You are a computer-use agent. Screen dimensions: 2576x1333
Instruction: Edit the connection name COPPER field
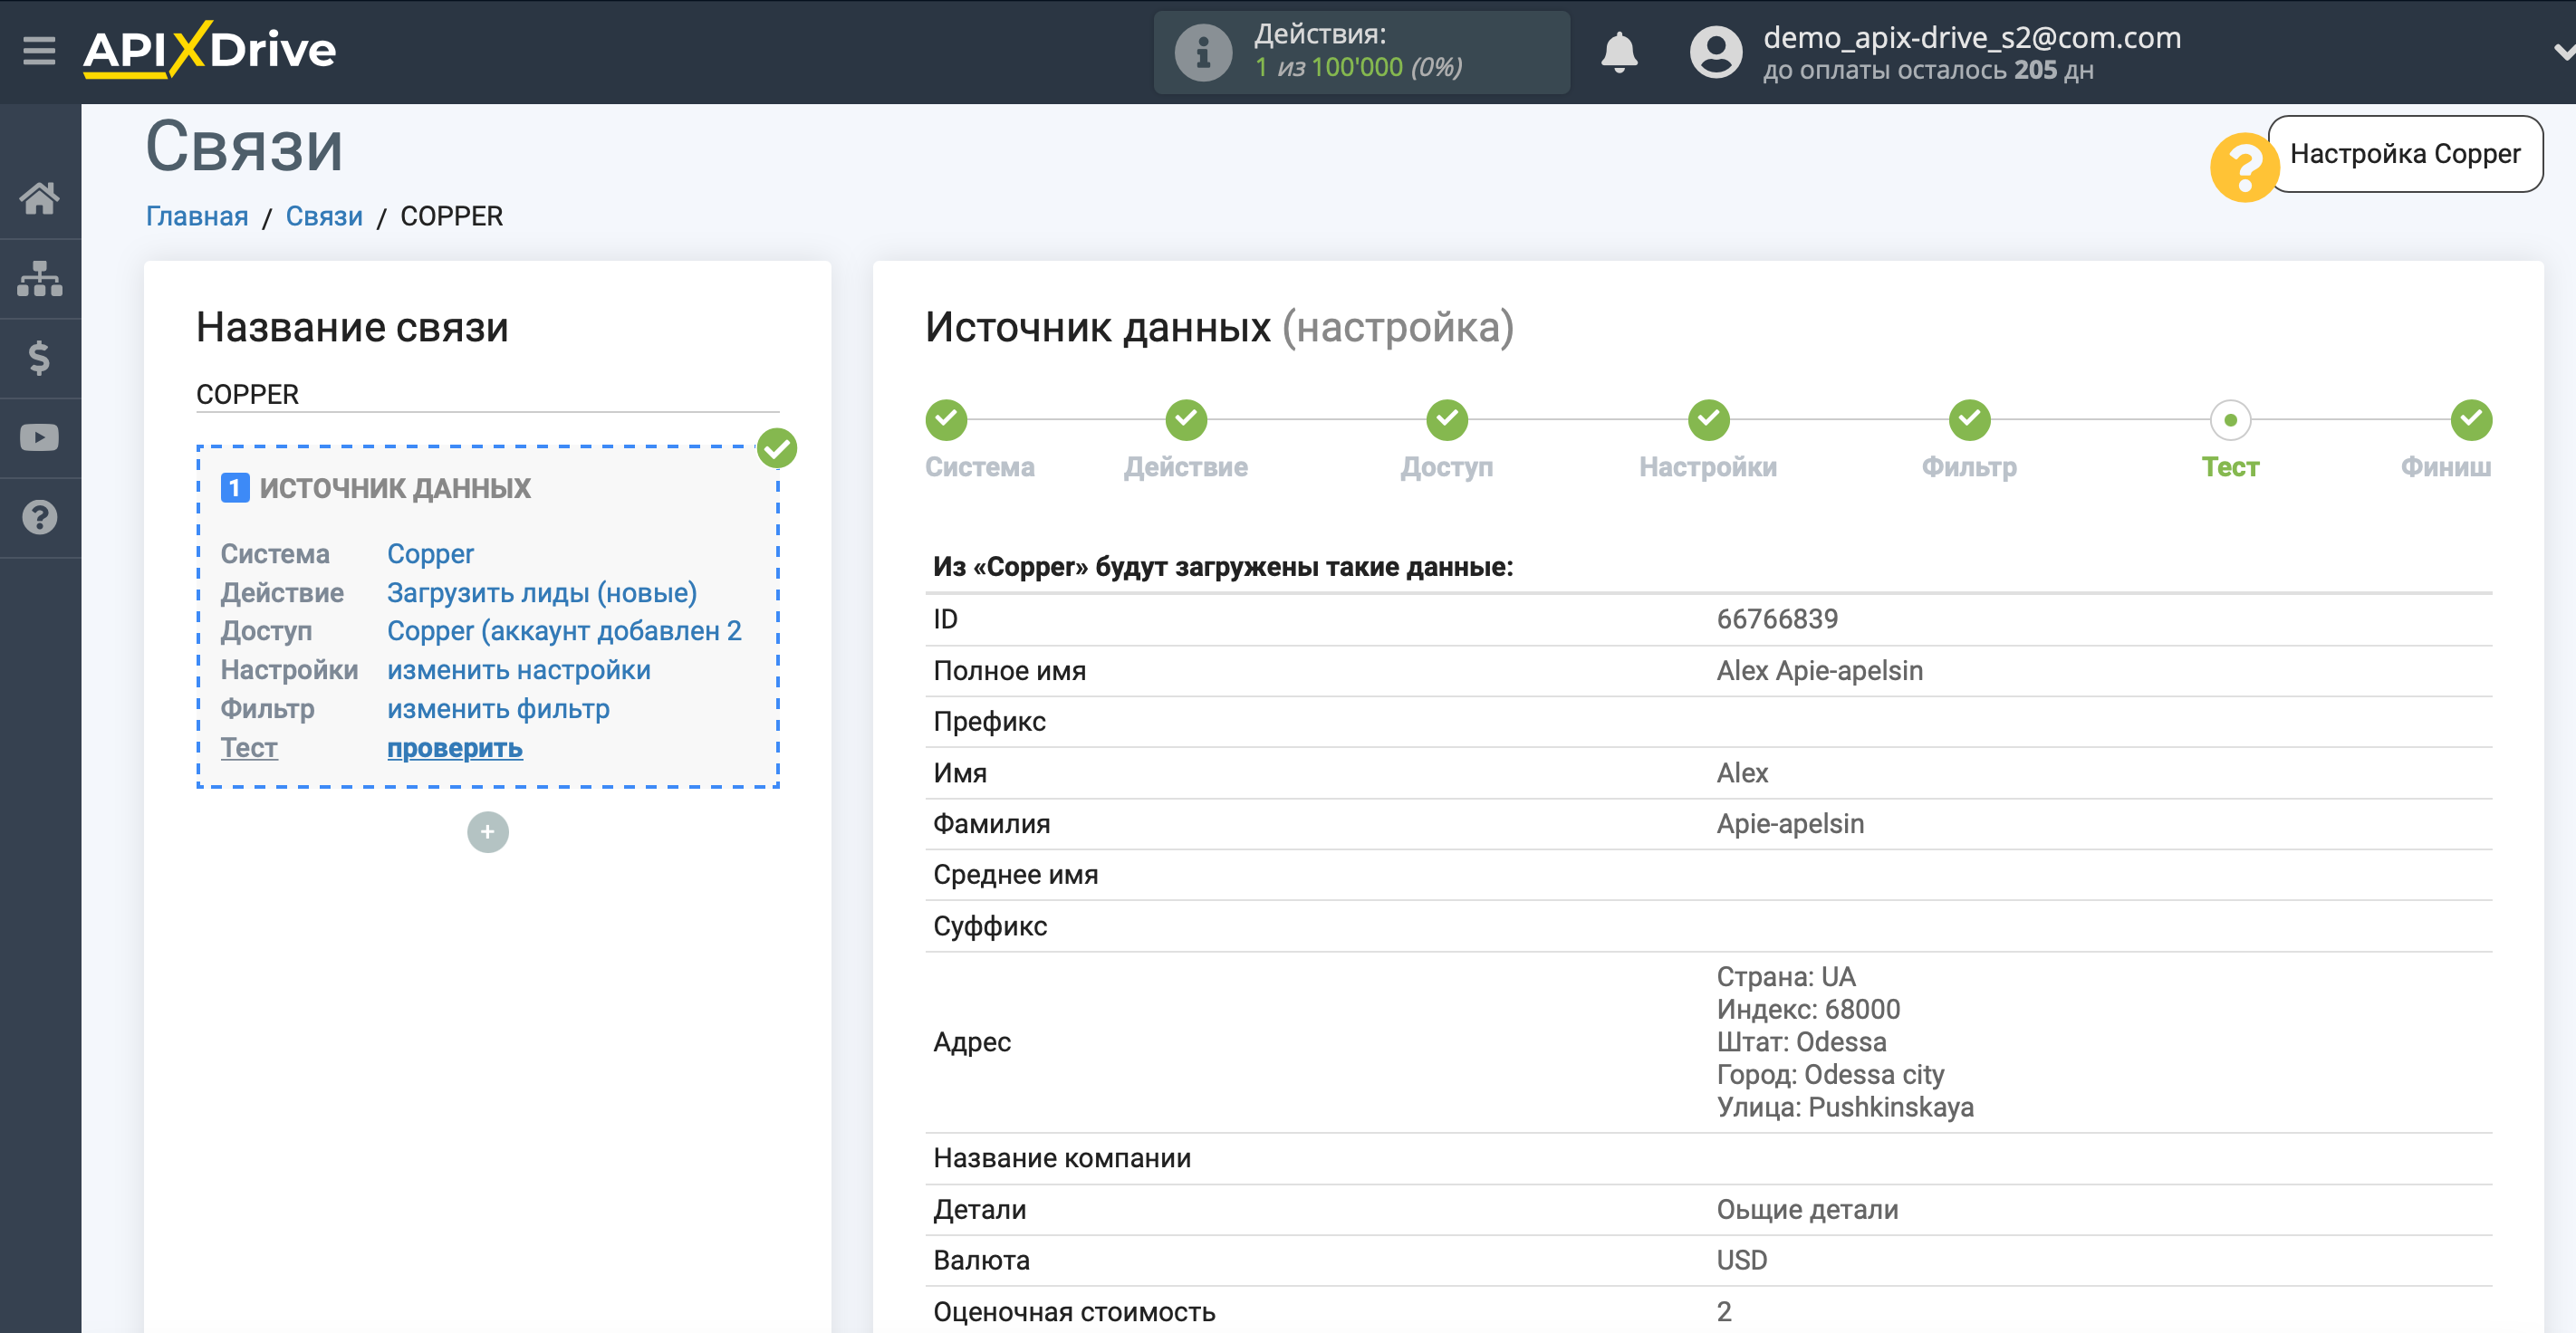pos(487,394)
